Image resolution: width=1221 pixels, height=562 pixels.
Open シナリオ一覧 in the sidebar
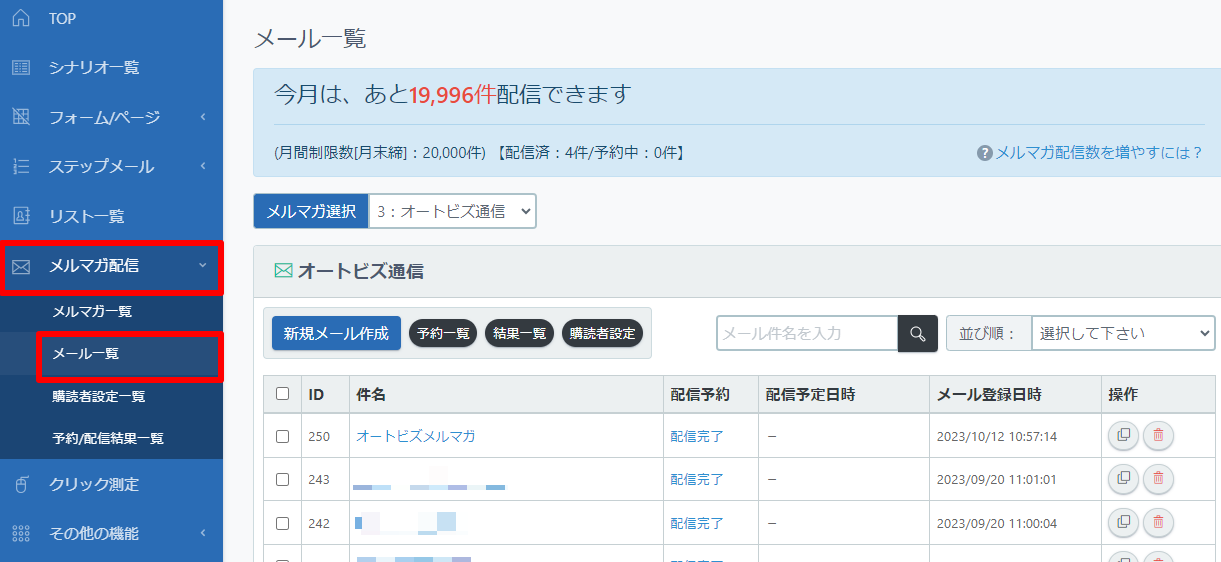94,68
